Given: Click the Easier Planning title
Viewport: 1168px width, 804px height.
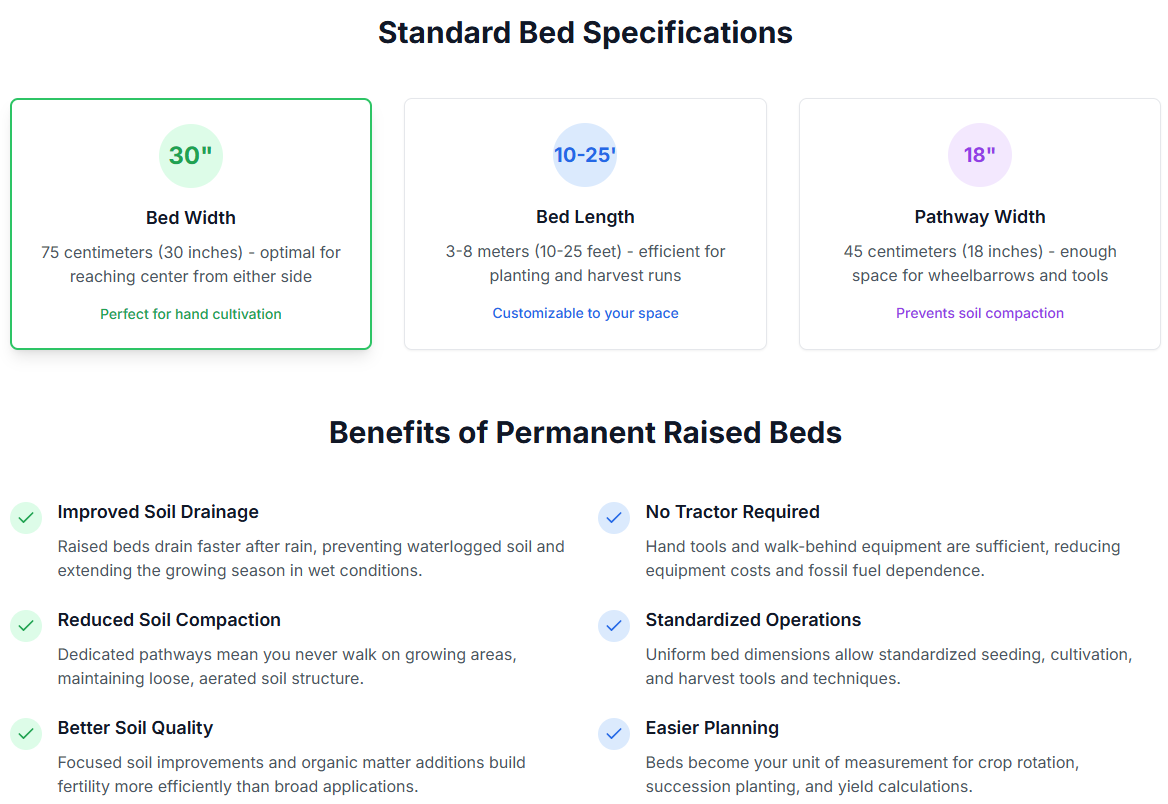Looking at the screenshot, I should (712, 728).
